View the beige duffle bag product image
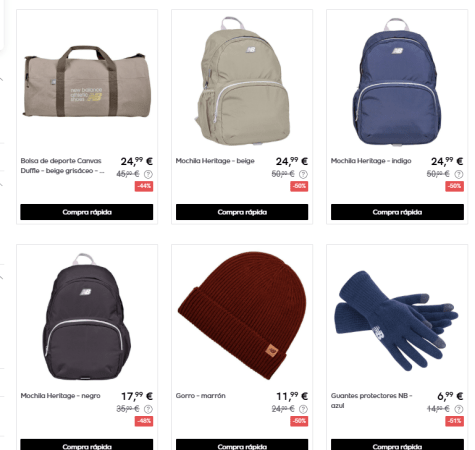Viewport: 475px width, 450px height. click(x=87, y=81)
